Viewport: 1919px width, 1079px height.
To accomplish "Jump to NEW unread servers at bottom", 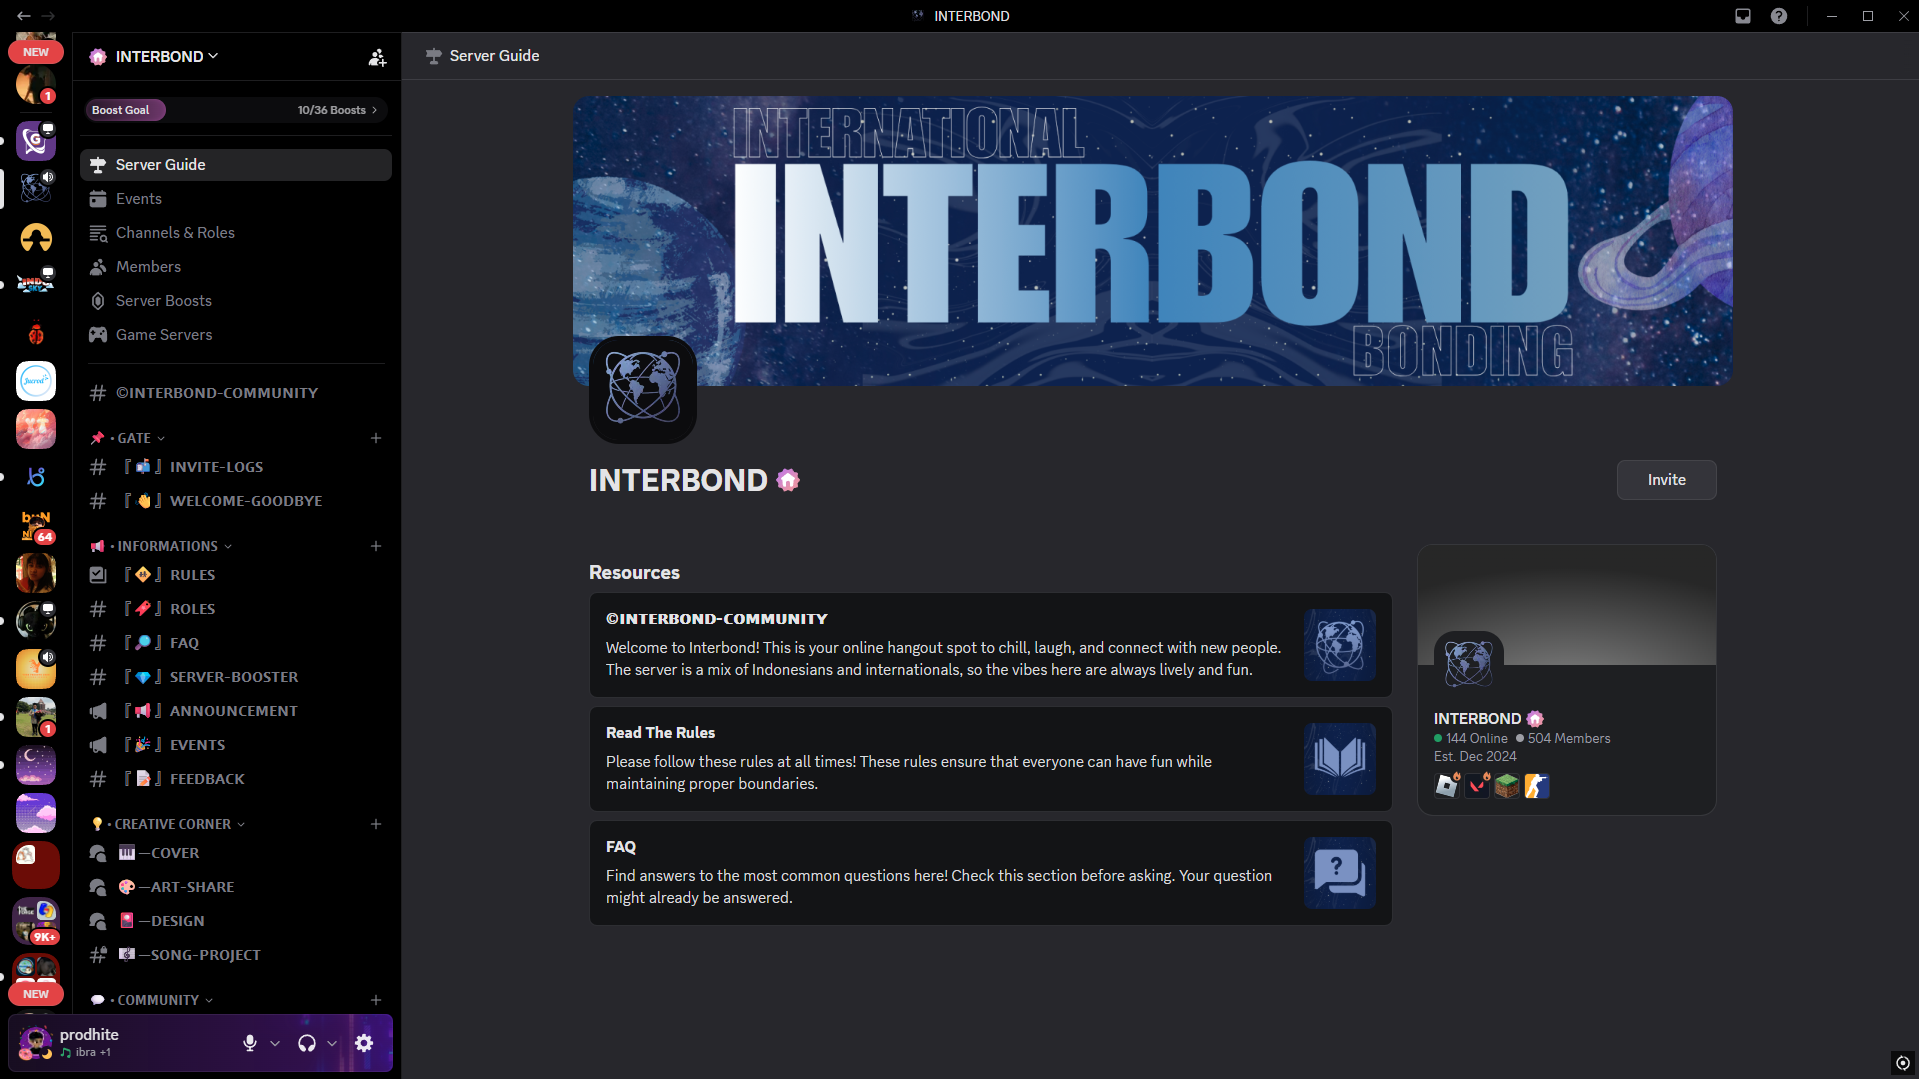I will point(36,994).
